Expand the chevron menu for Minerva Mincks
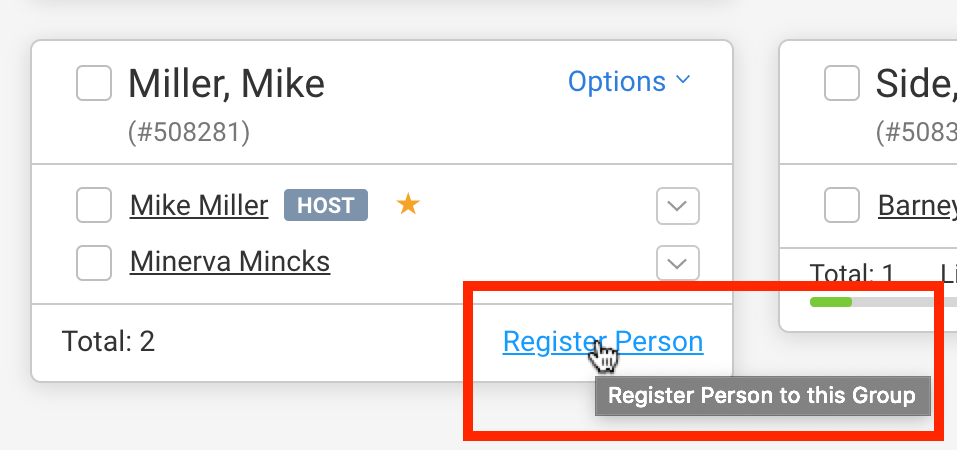Image resolution: width=957 pixels, height=450 pixels. [677, 263]
